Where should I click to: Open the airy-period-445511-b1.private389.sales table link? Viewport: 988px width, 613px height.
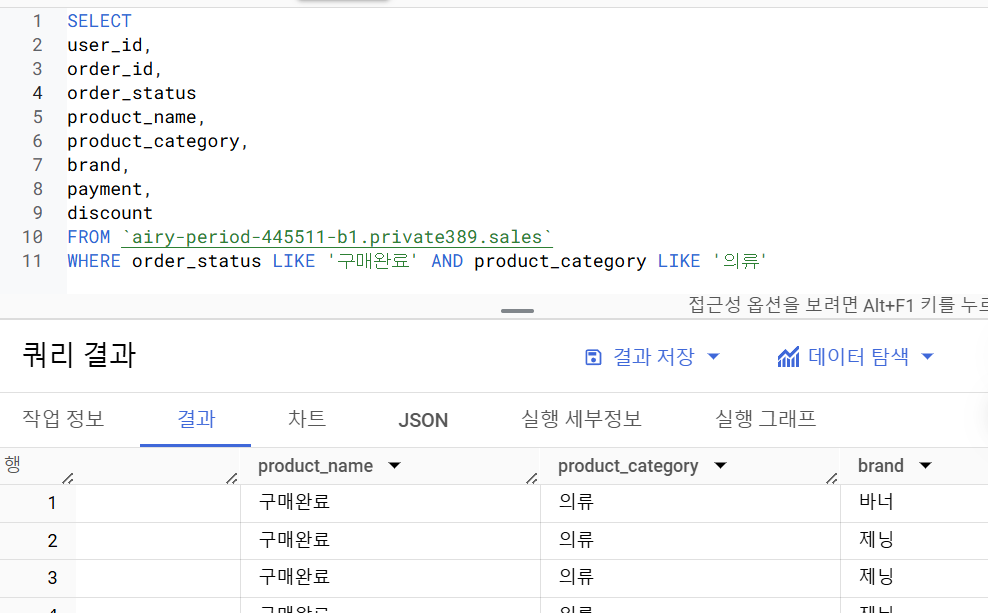click(x=336, y=238)
